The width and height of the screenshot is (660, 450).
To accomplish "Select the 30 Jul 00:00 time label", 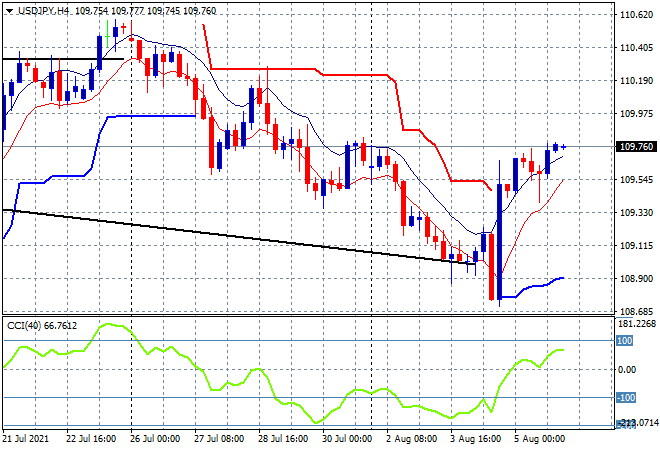I will click(347, 439).
